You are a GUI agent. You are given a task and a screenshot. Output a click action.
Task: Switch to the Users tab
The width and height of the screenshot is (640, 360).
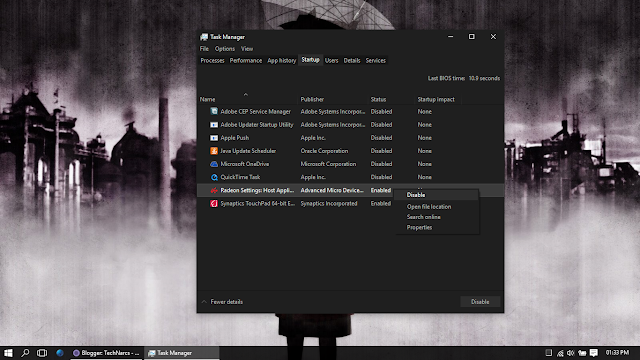tap(331, 60)
